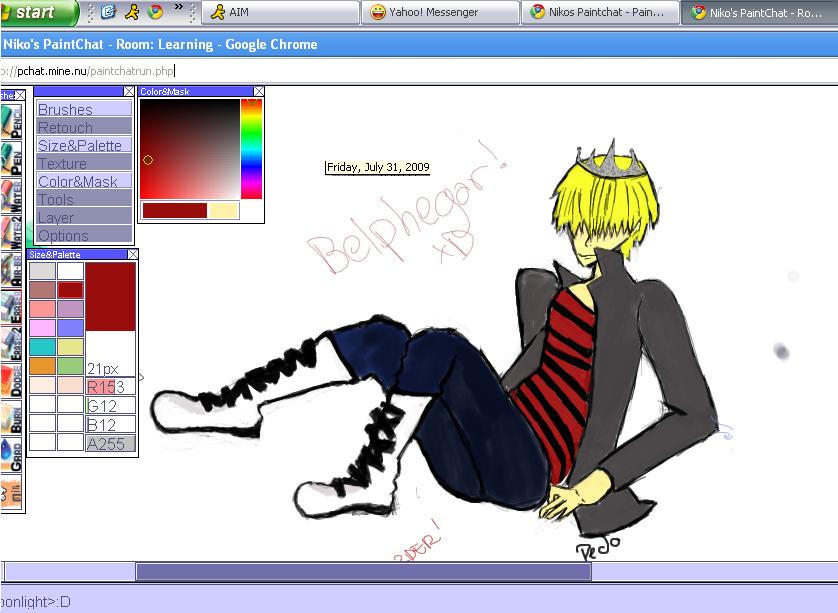838x613 pixels.
Task: Expand the quick launch overflow chevron
Action: coord(179,7)
